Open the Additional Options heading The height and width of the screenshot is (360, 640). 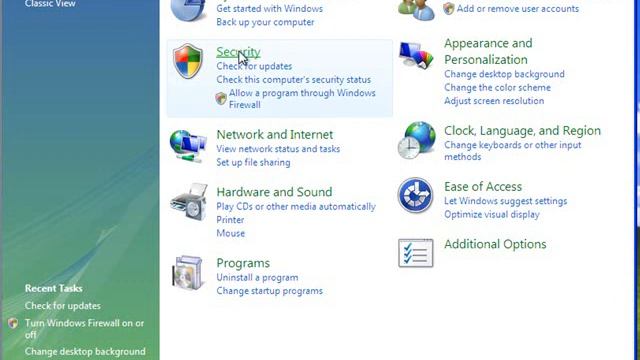click(495, 244)
